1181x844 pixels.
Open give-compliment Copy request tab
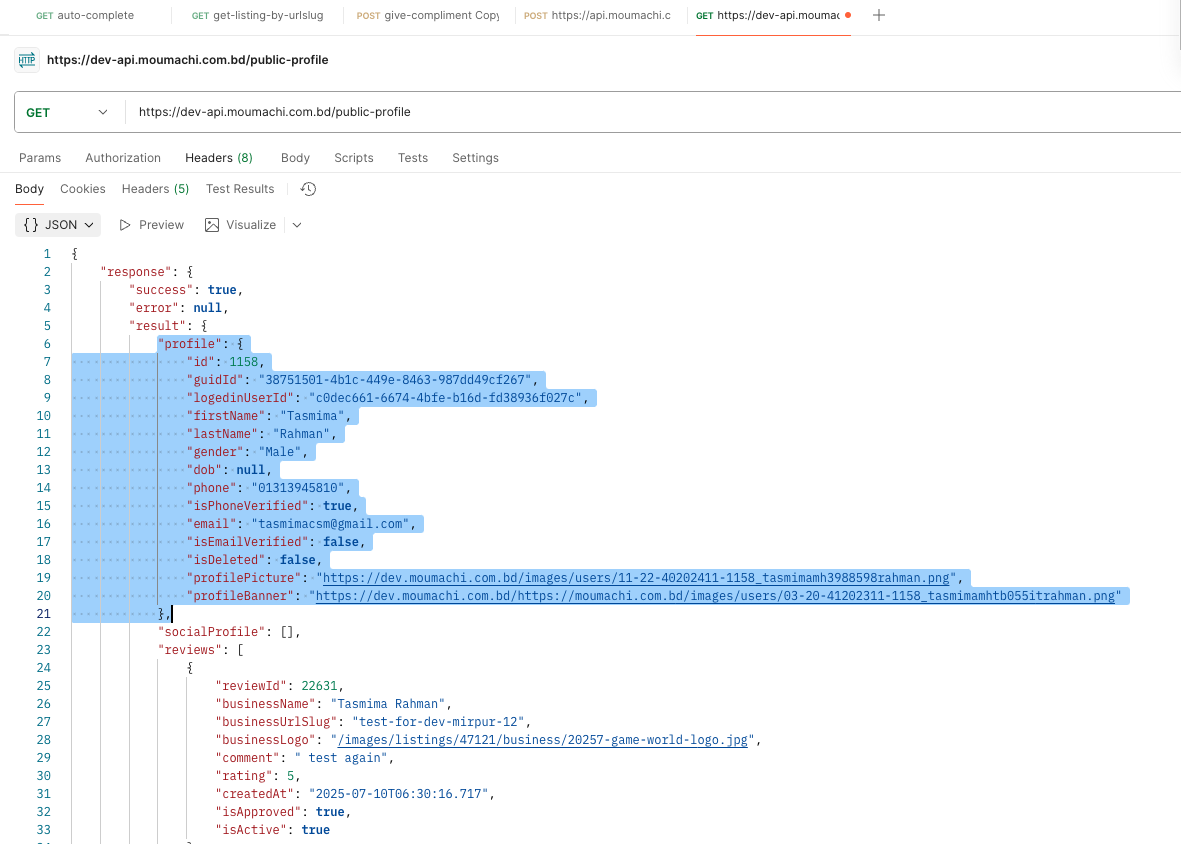428,16
